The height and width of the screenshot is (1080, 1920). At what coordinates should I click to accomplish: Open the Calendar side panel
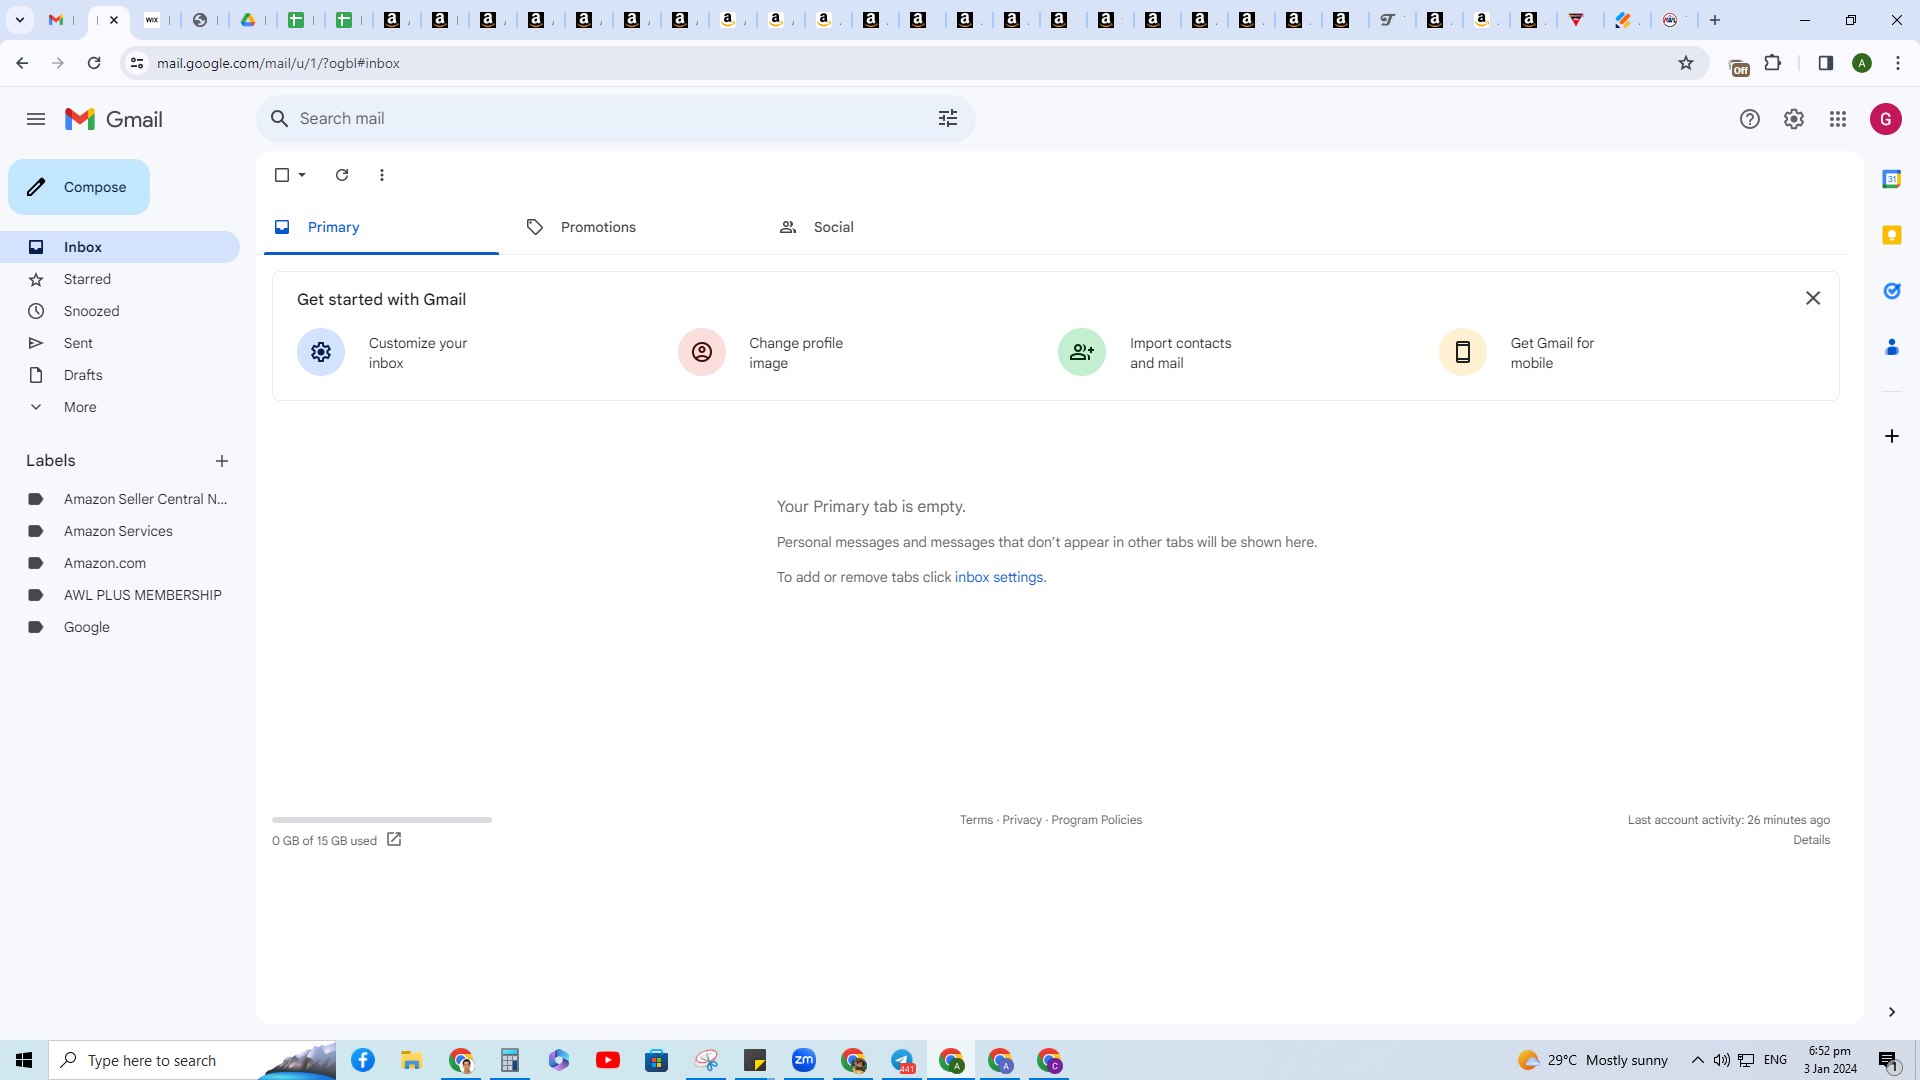point(1892,179)
